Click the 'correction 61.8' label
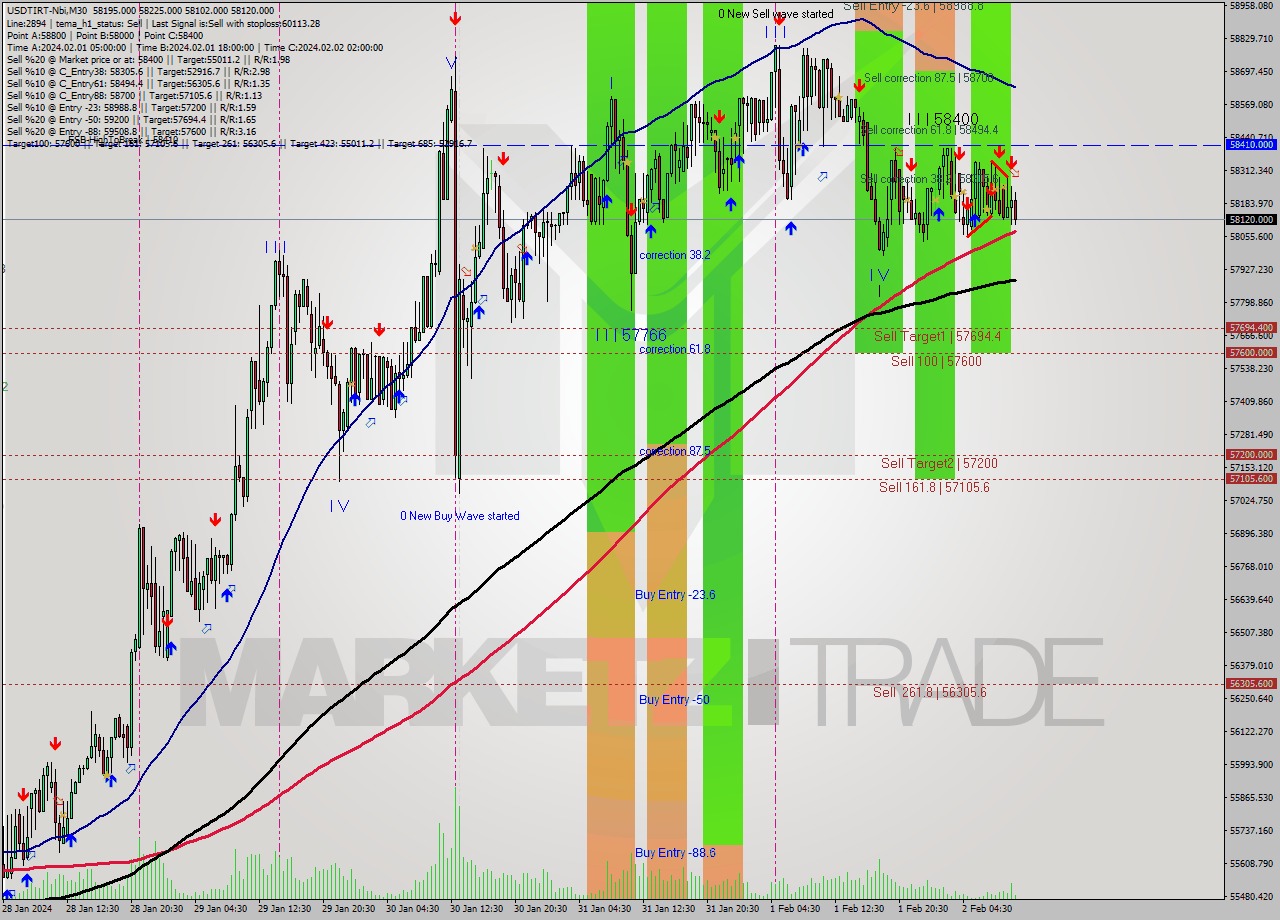The width and height of the screenshot is (1280, 920). pyautogui.click(x=675, y=349)
